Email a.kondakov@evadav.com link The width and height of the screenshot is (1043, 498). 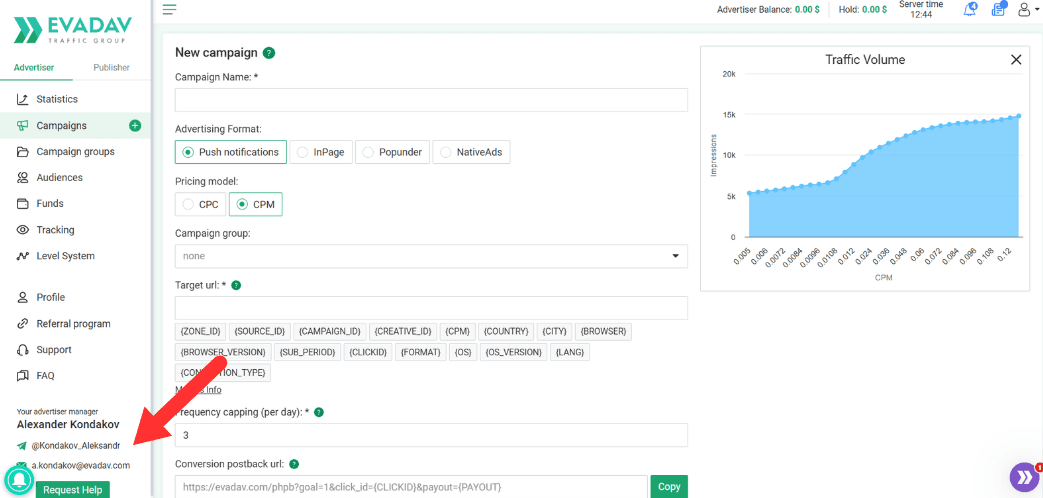coord(80,465)
